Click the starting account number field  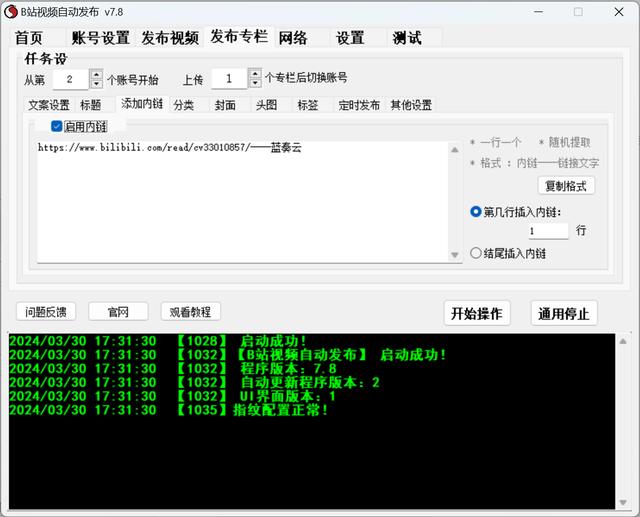pyautogui.click(x=71, y=79)
